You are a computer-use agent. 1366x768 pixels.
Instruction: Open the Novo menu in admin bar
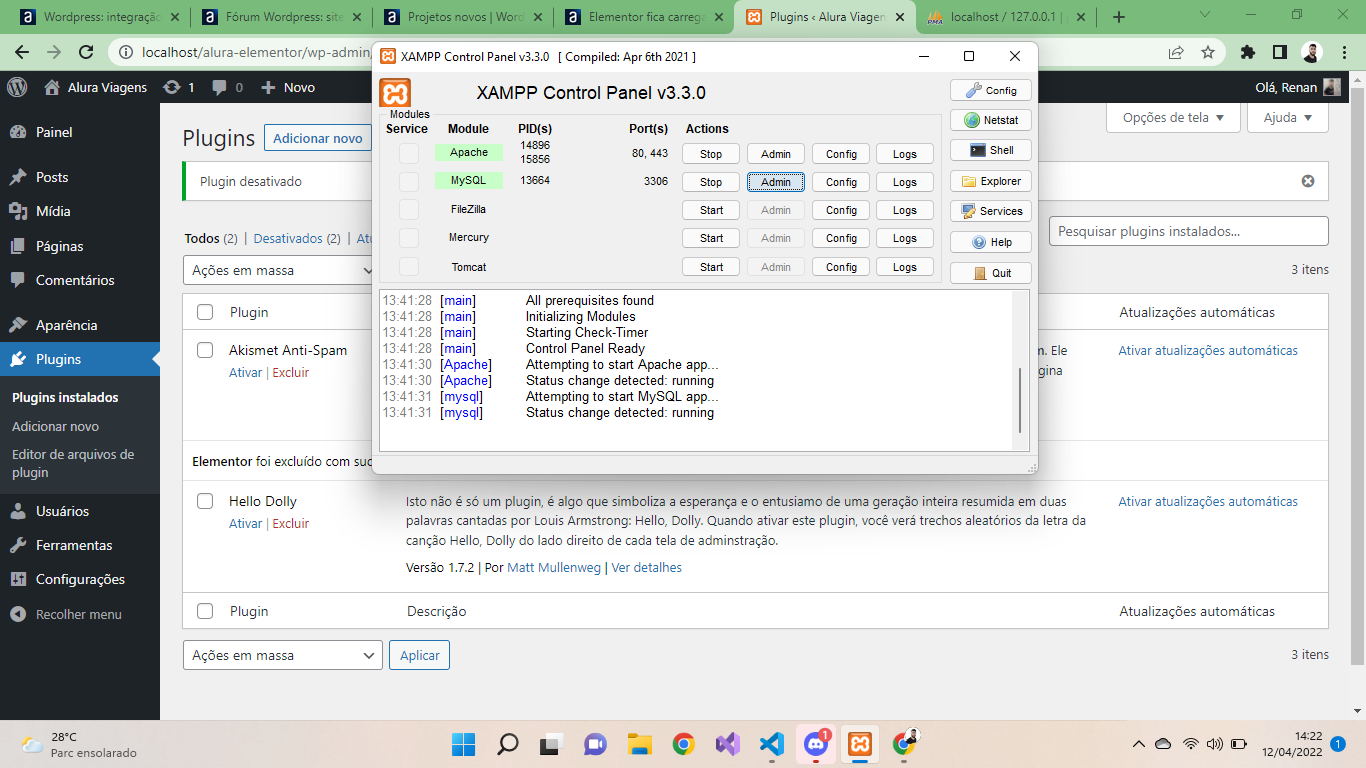[288, 87]
